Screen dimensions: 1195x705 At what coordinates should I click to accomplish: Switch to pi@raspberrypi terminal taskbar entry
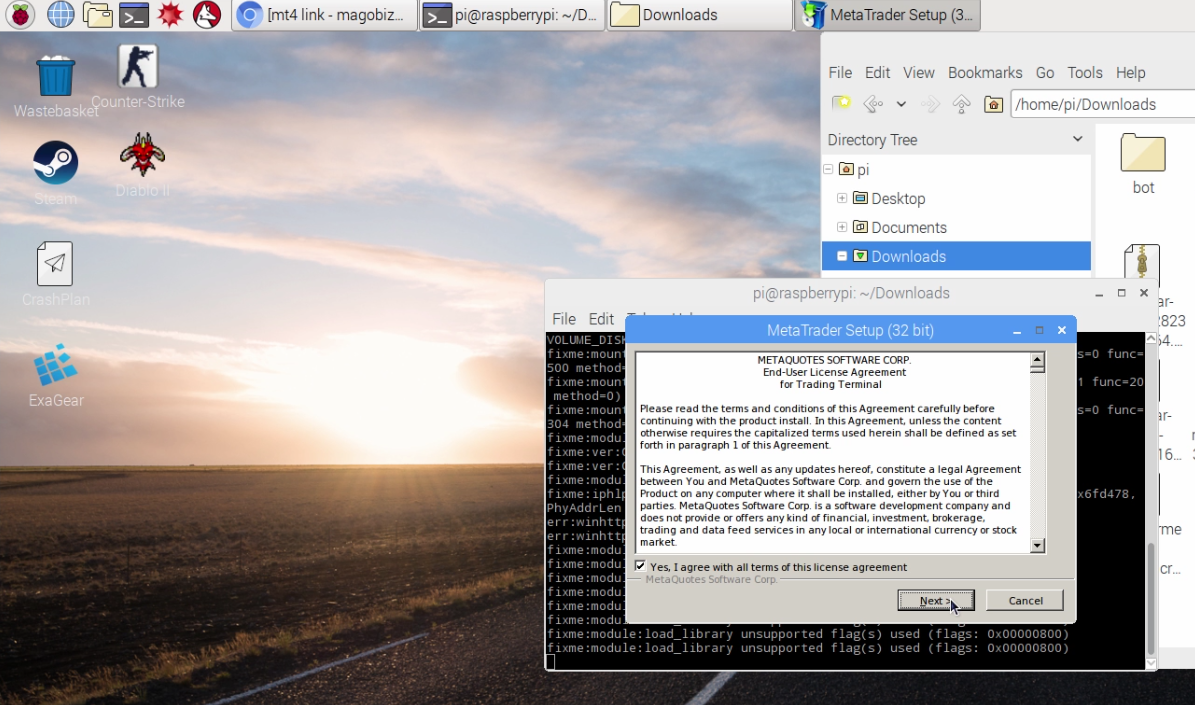[x=512, y=15]
